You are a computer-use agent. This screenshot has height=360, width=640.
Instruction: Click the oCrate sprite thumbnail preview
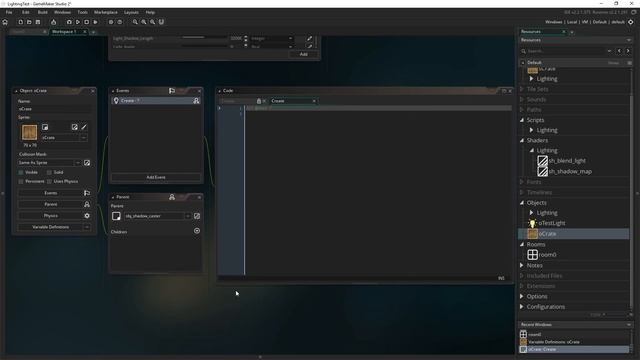point(29,133)
